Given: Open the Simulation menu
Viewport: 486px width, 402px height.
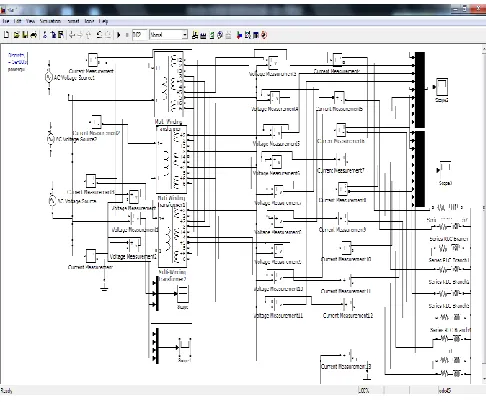Looking at the screenshot, I should point(50,21).
